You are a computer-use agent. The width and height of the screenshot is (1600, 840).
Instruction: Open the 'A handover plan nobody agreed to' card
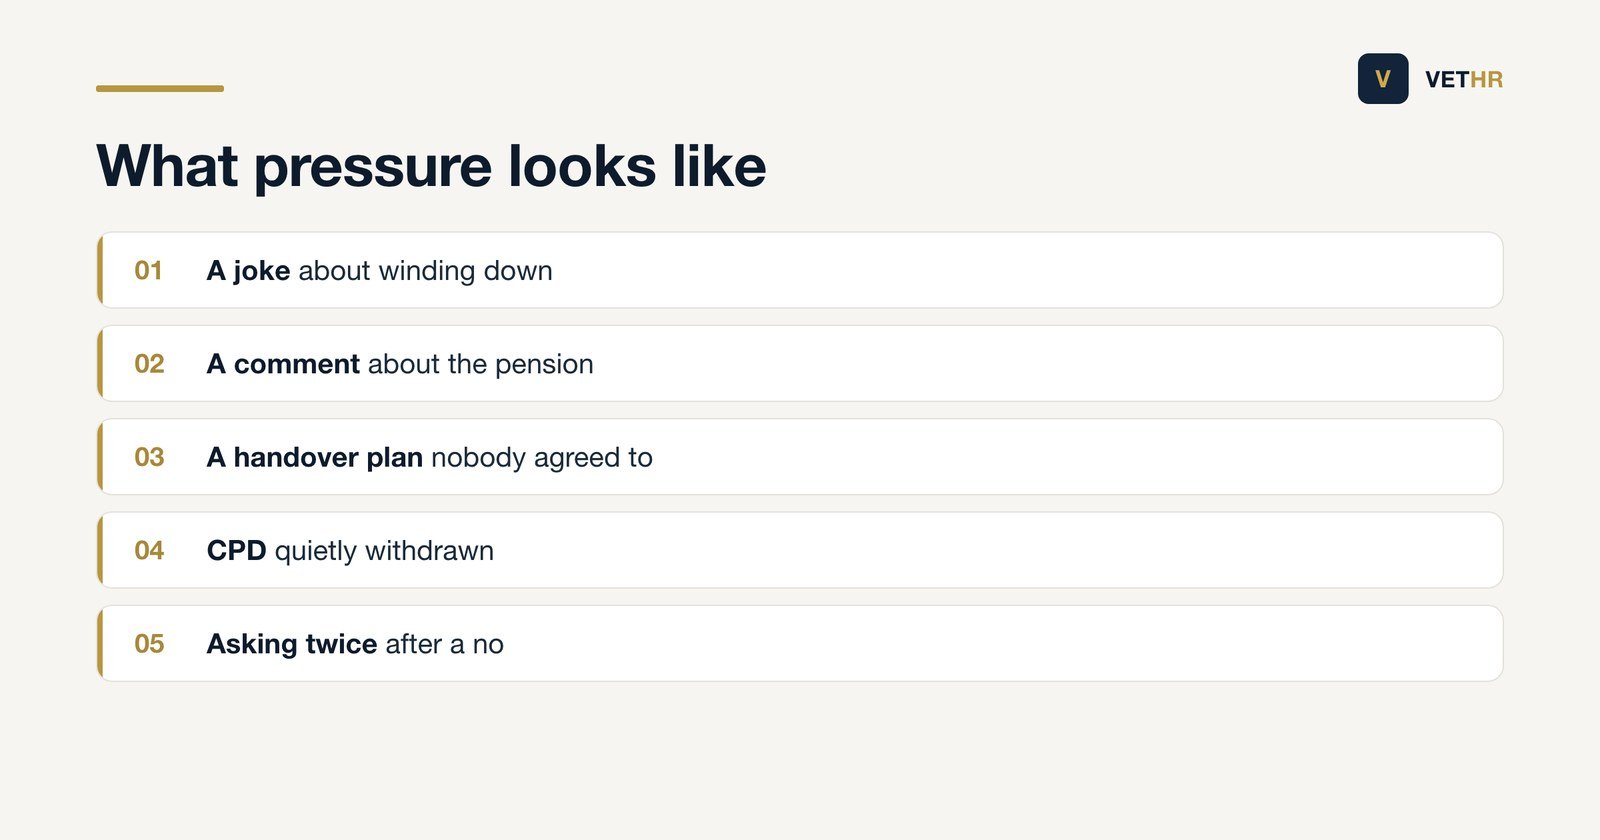pyautogui.click(x=800, y=457)
